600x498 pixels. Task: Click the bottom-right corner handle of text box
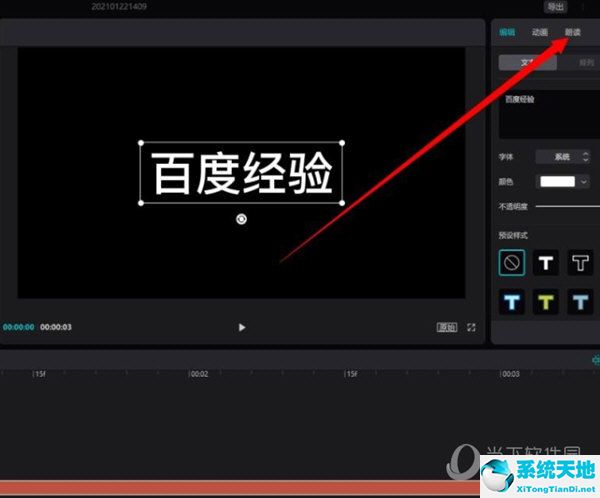tap(342, 203)
